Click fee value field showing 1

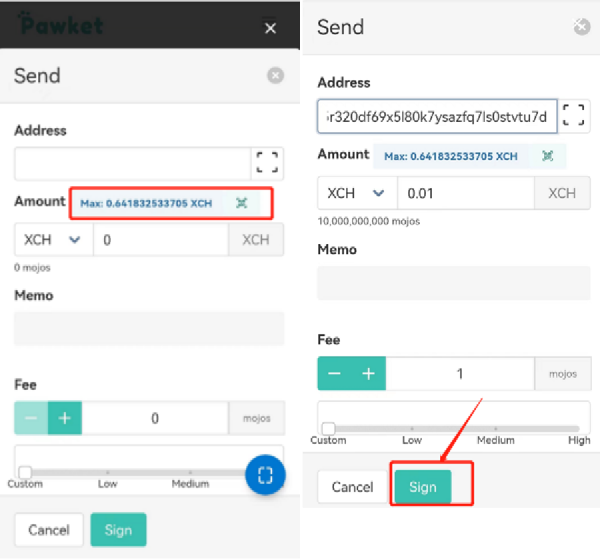[460, 373]
